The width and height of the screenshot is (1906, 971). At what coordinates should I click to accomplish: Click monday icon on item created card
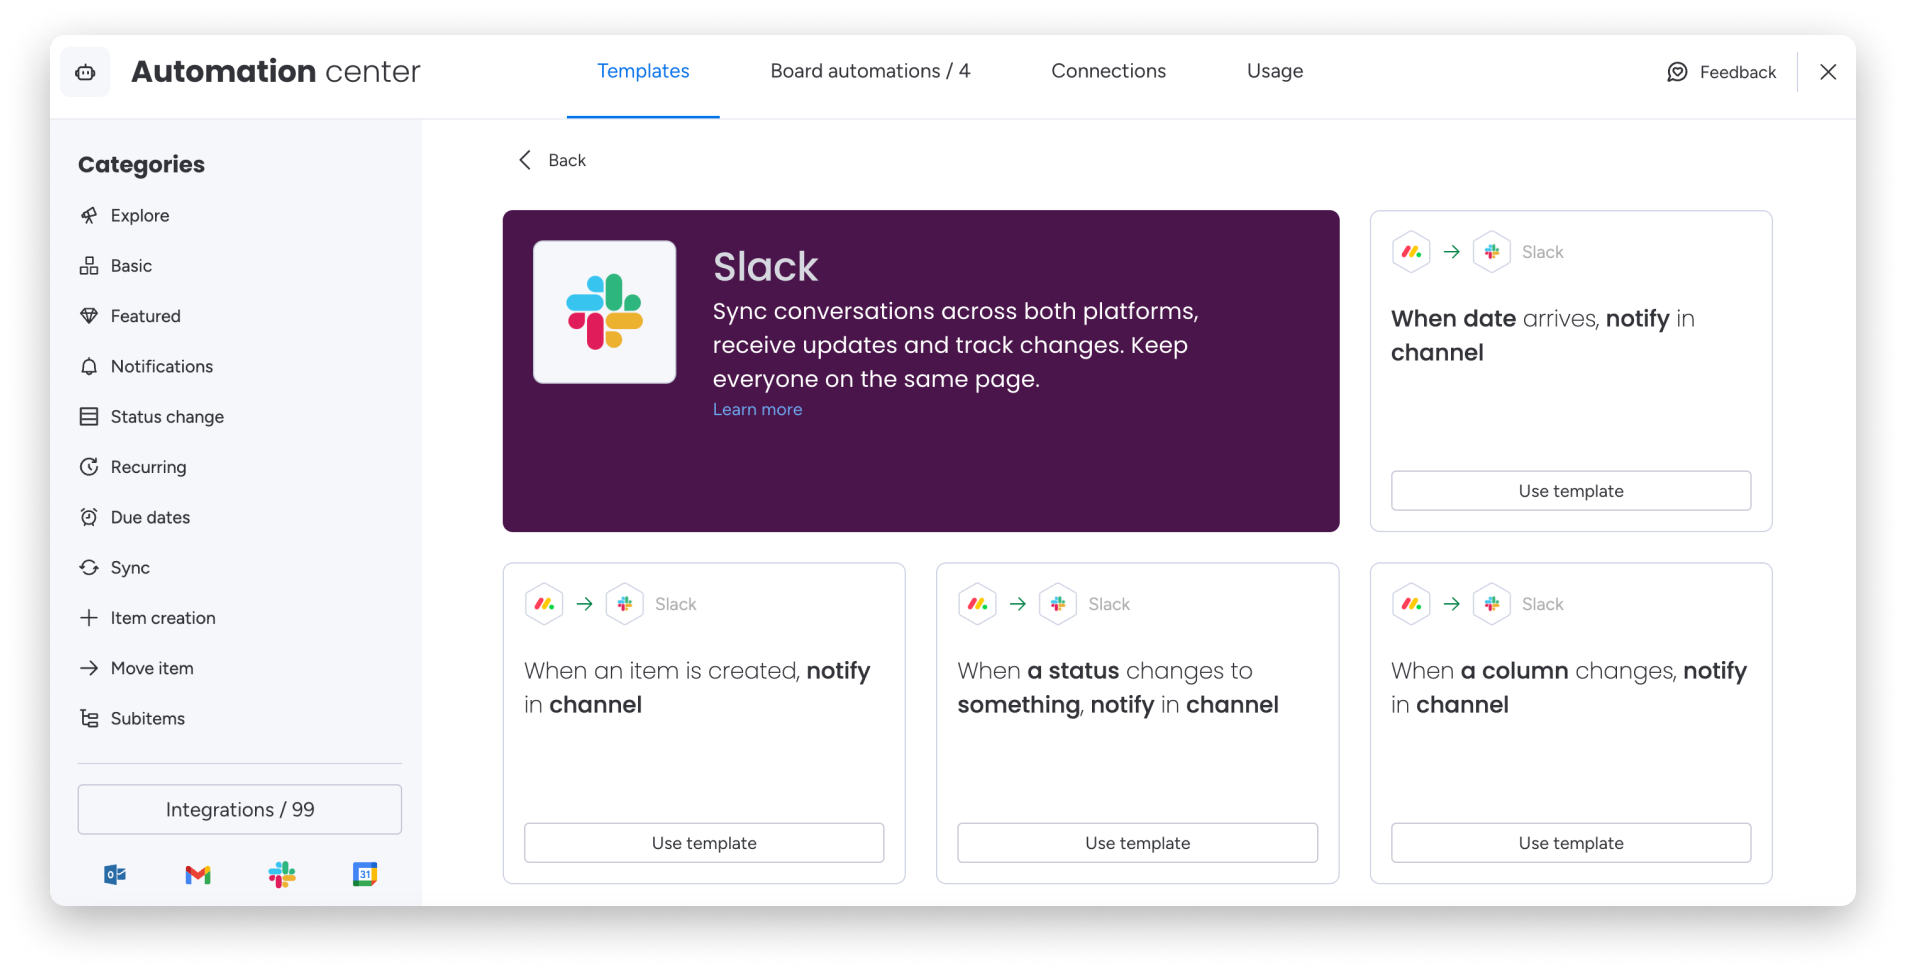click(x=544, y=604)
